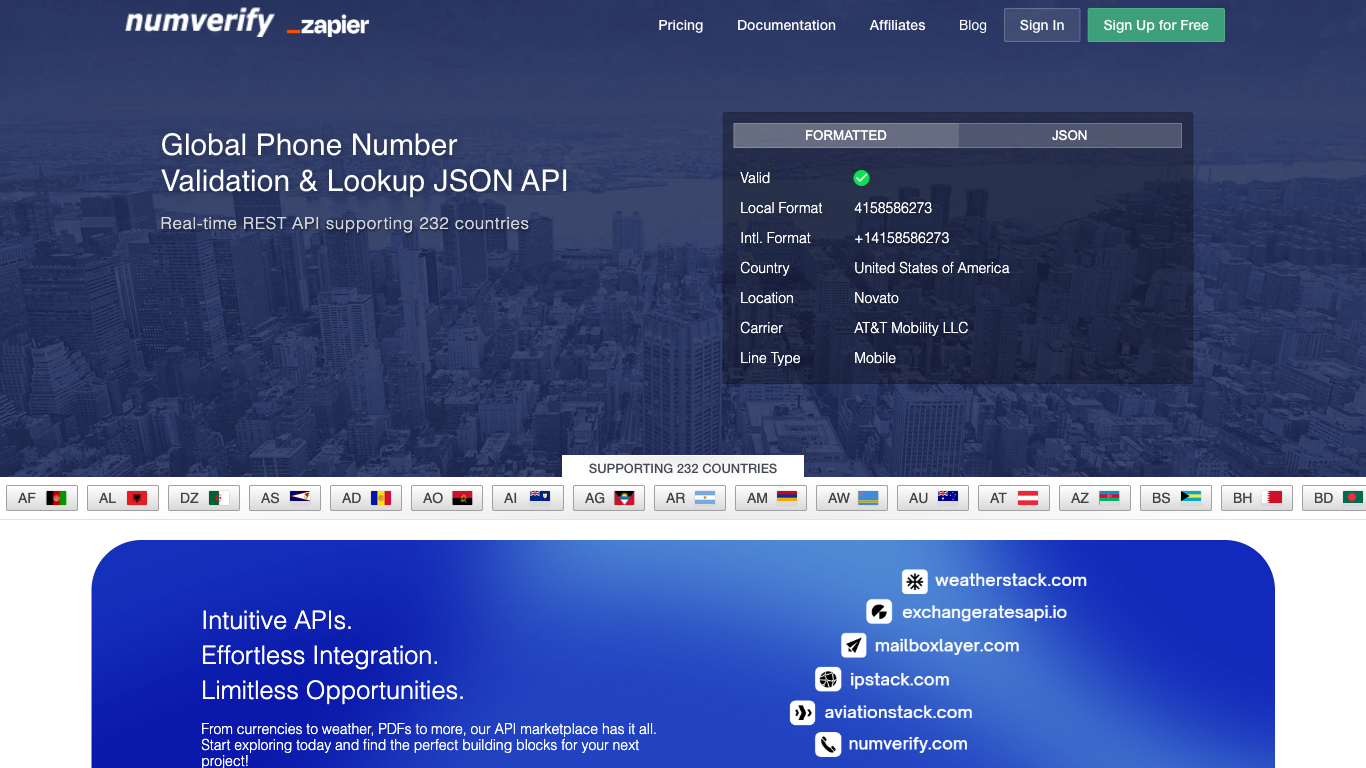Select the DZ Algeria flag button

[x=204, y=498]
